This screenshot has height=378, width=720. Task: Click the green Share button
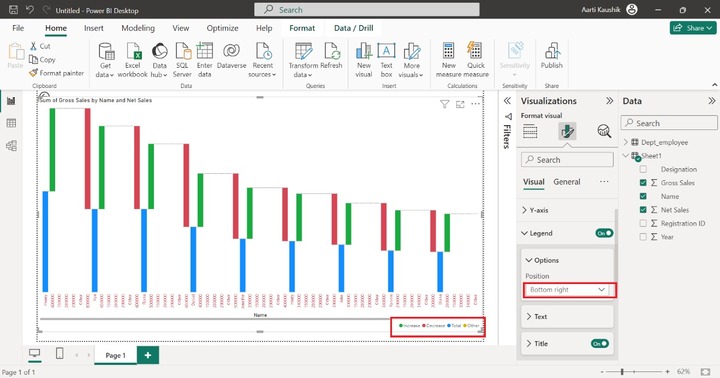click(692, 28)
